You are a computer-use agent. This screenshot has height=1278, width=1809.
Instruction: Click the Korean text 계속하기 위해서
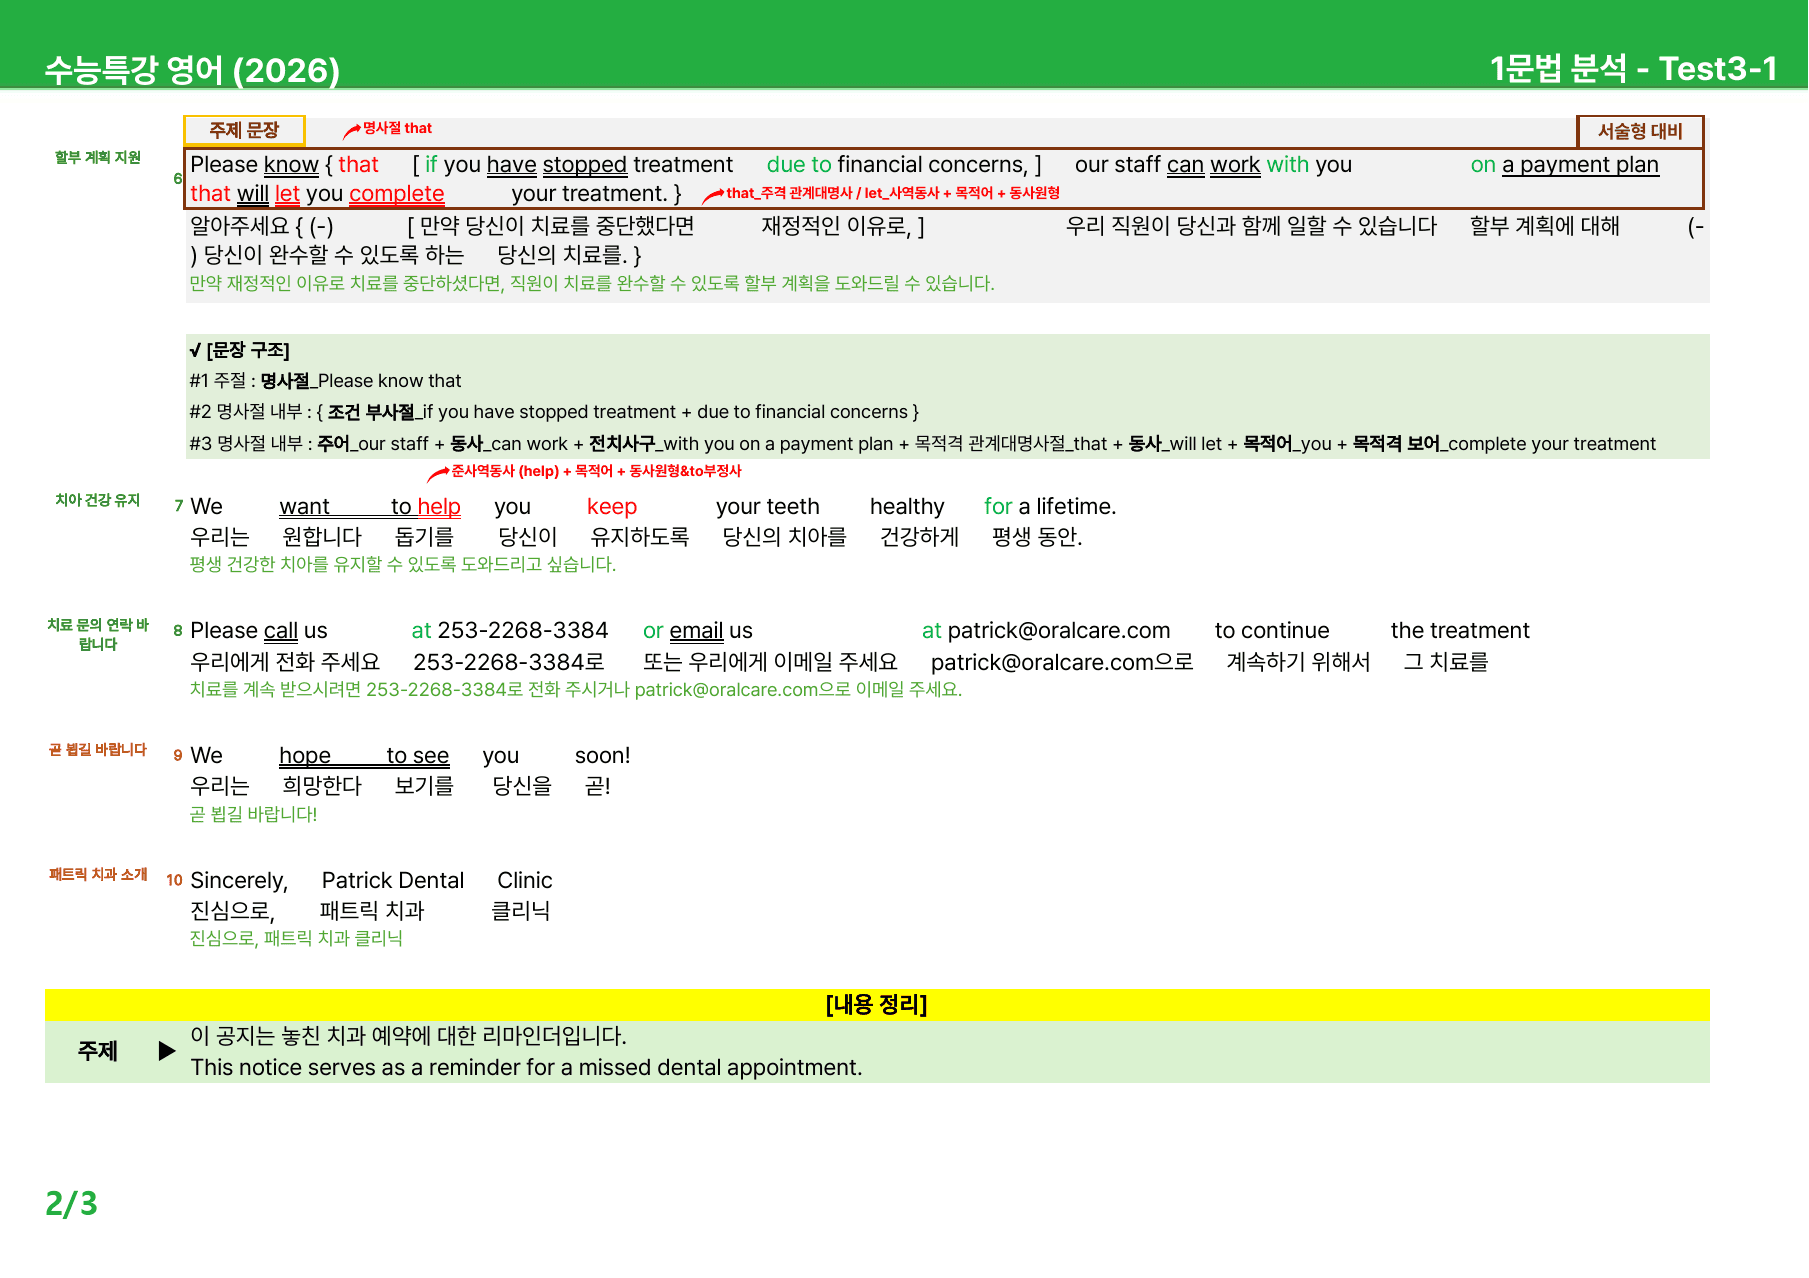[1298, 662]
